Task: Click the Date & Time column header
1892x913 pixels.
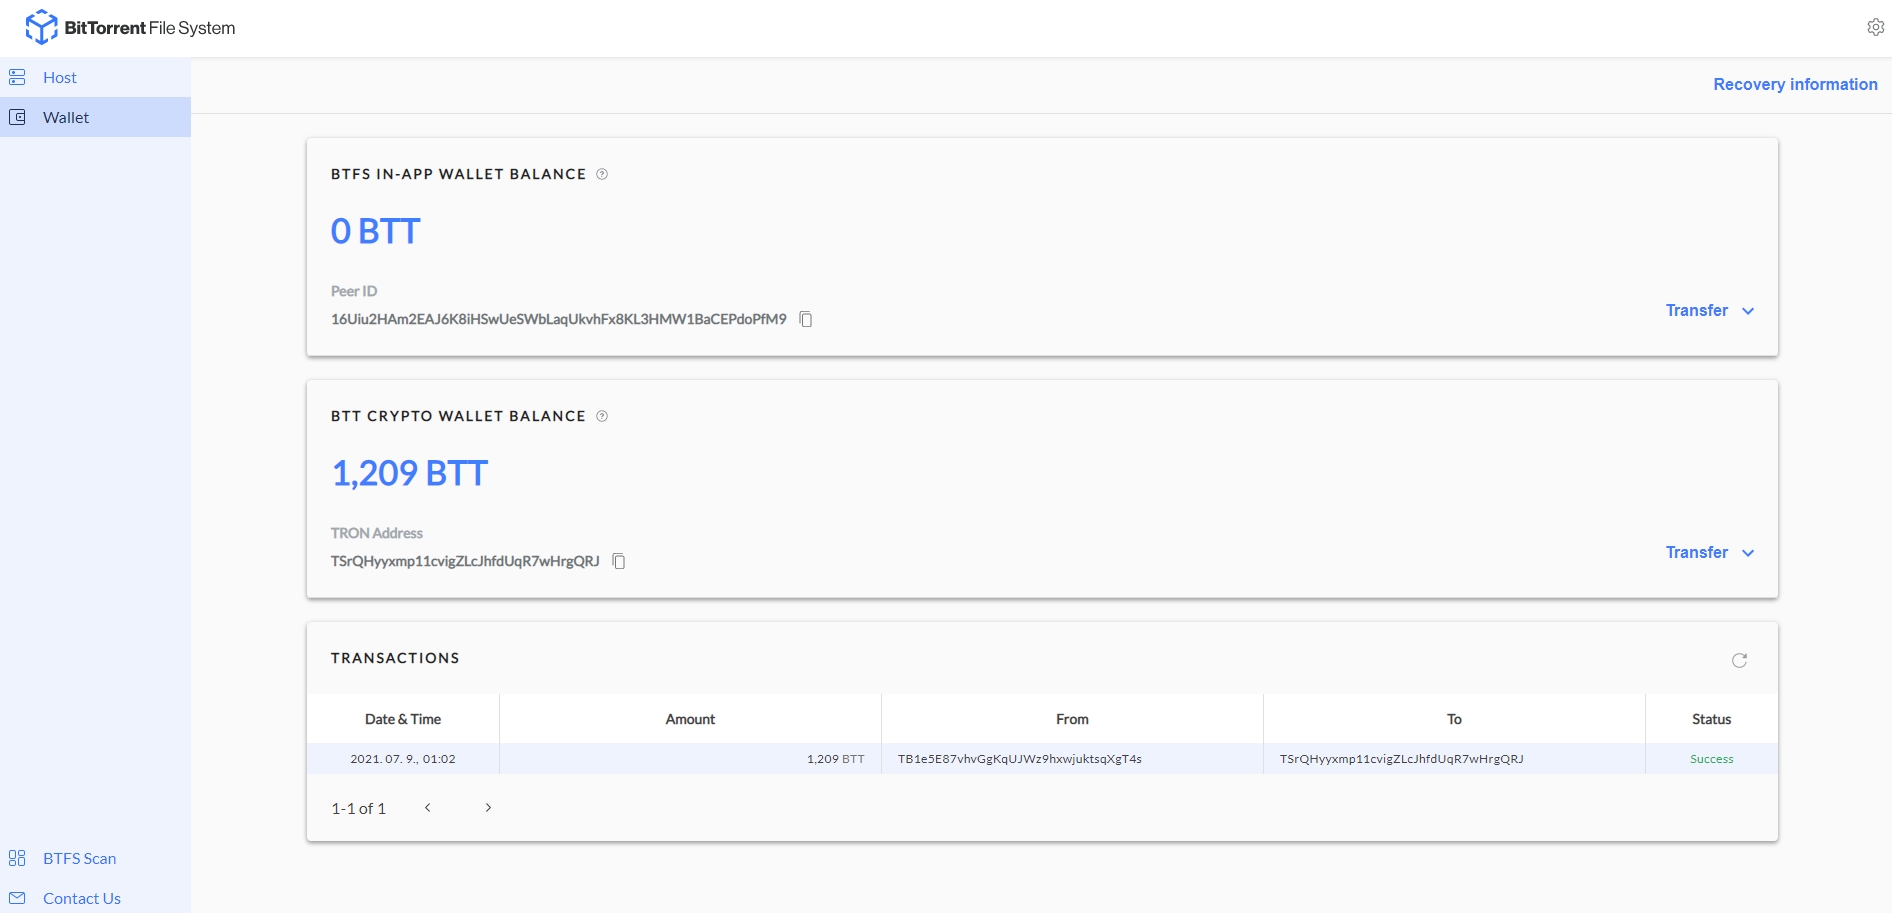Action: (x=403, y=719)
